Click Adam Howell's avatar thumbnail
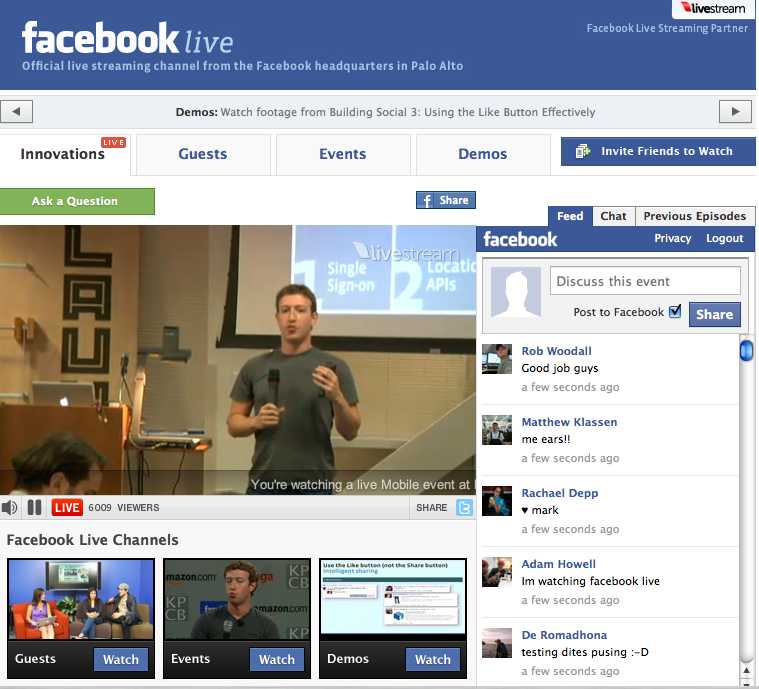 tap(497, 572)
